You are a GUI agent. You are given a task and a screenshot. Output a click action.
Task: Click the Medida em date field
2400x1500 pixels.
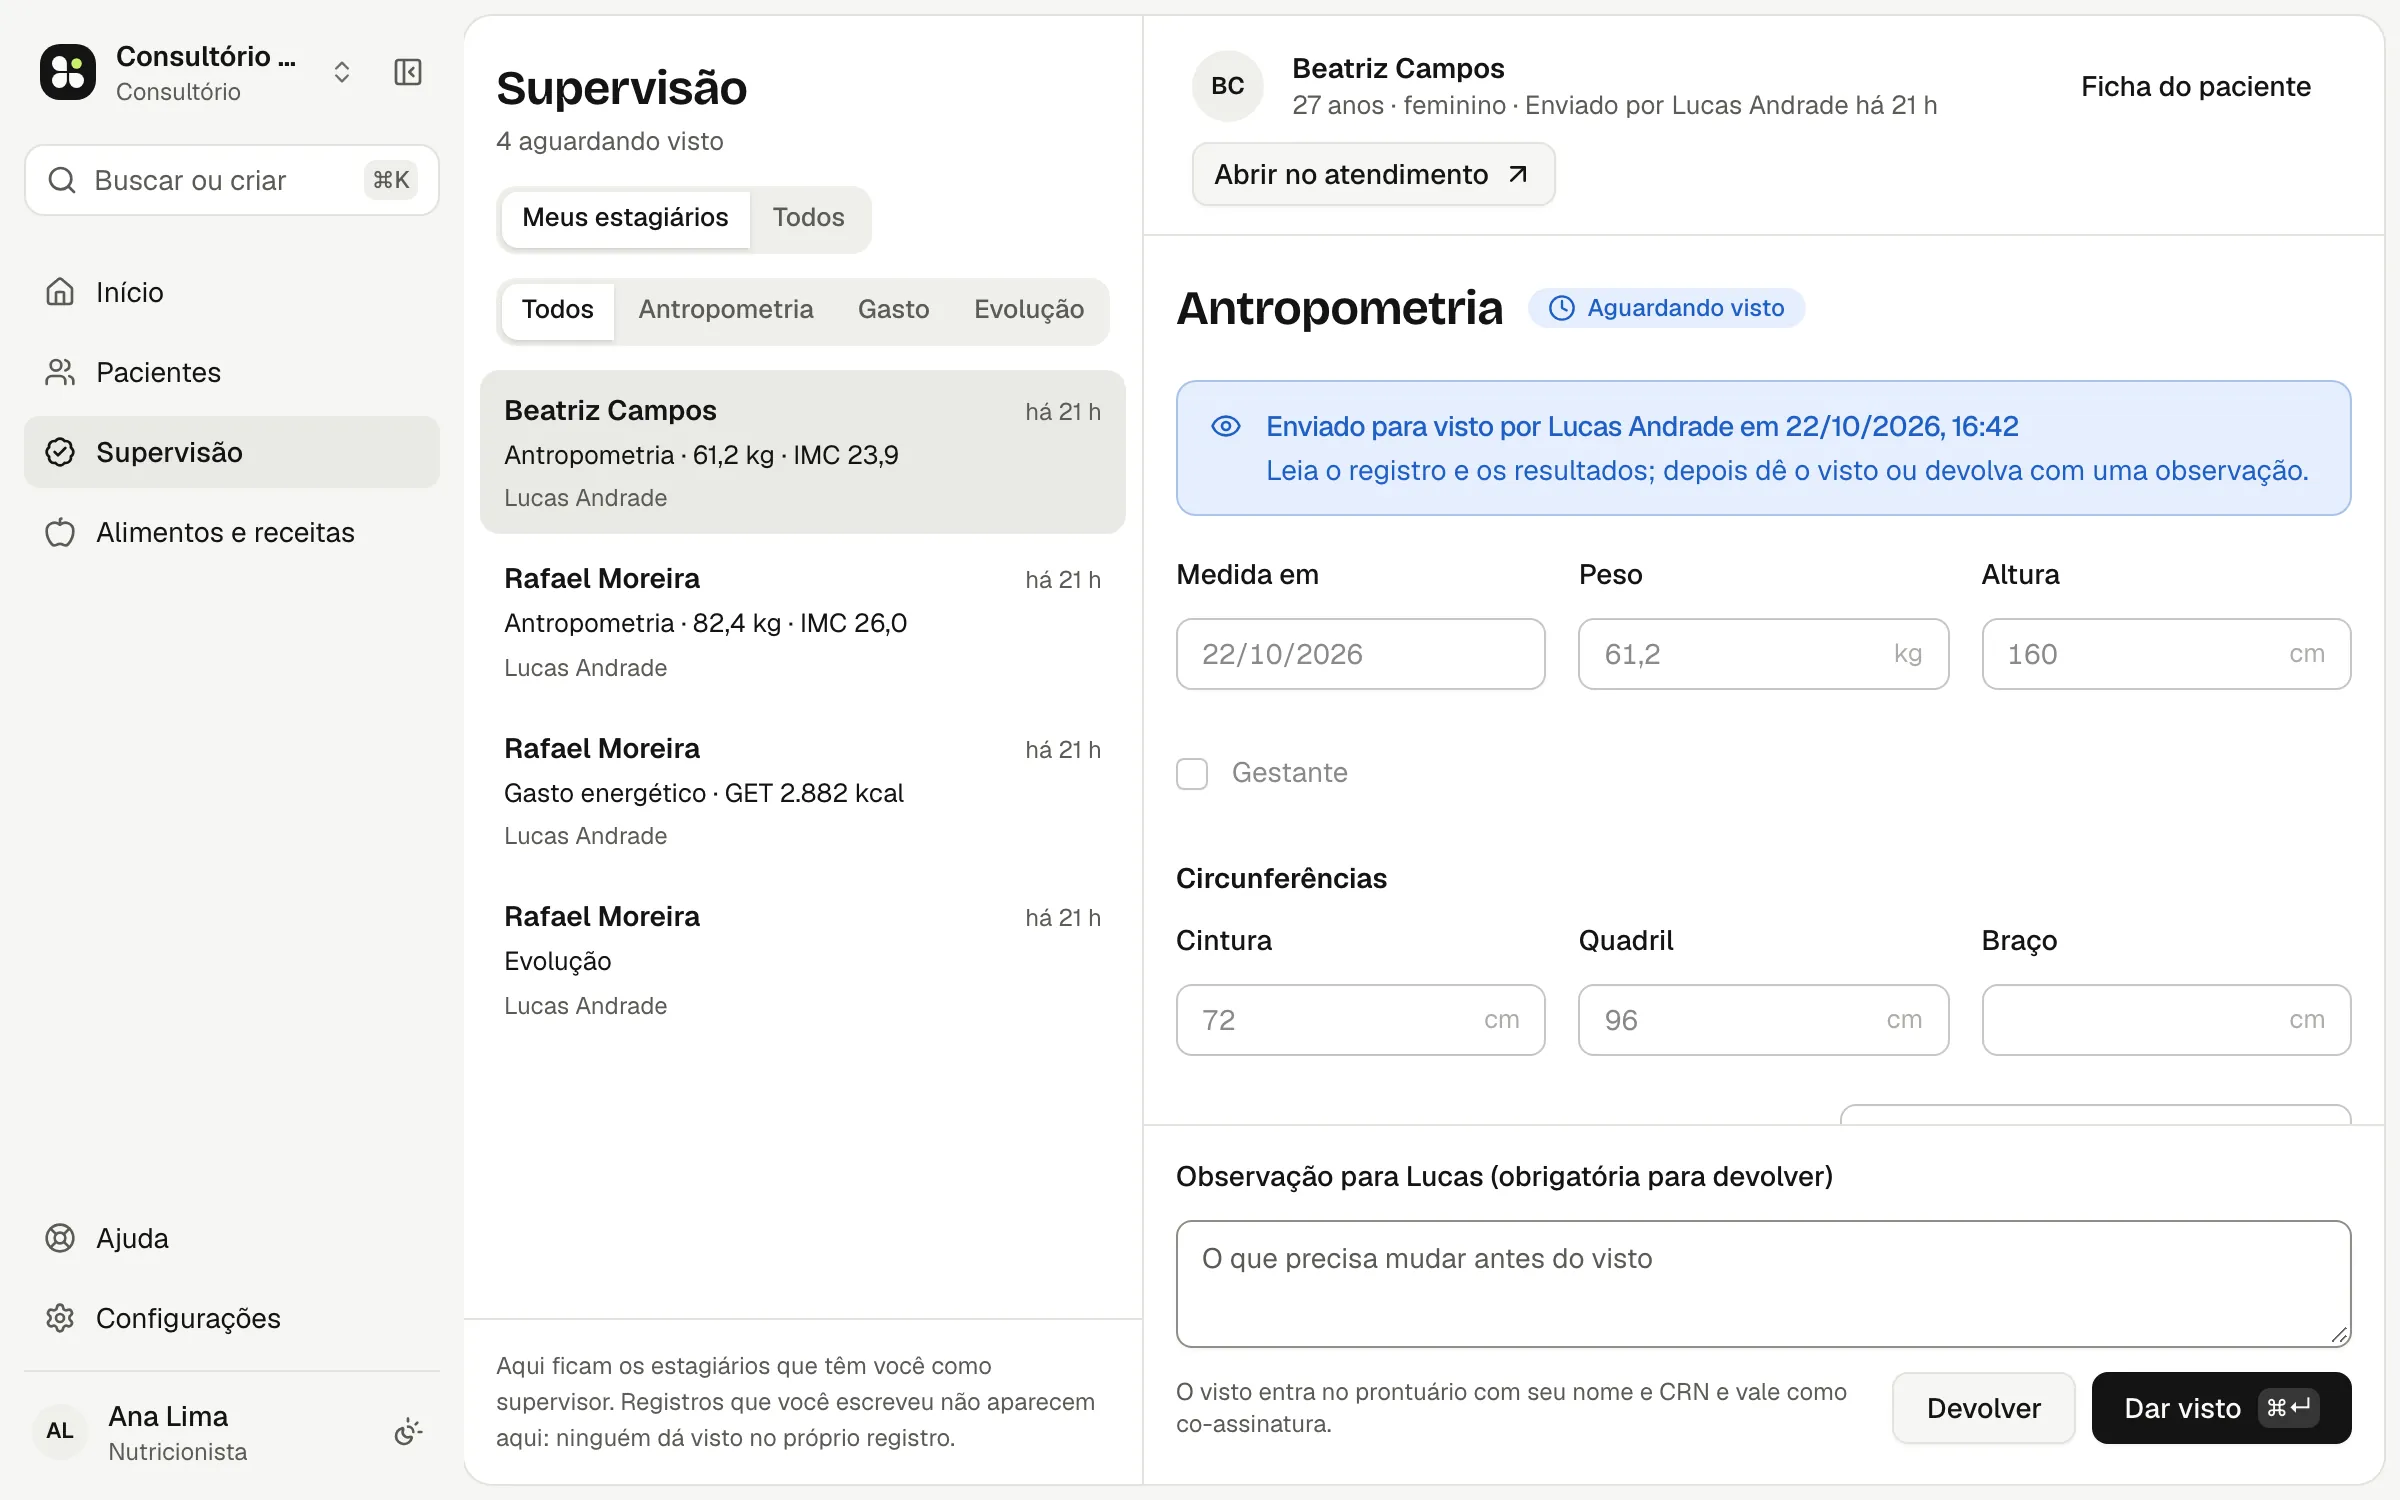1360,654
